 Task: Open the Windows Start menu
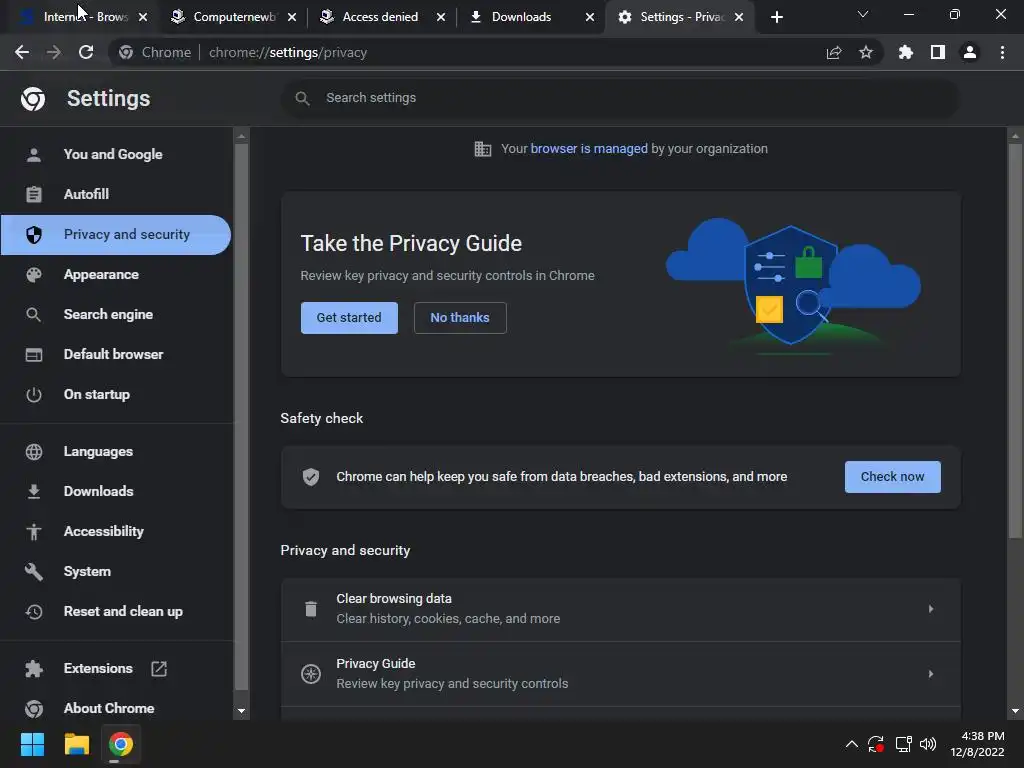click(32, 744)
